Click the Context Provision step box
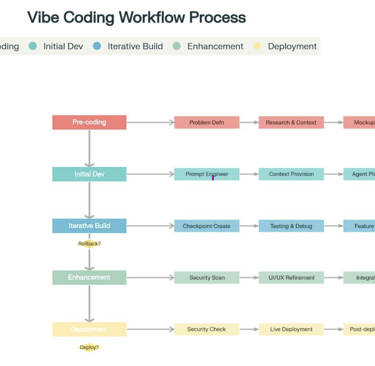The image size is (375, 366). 291,174
